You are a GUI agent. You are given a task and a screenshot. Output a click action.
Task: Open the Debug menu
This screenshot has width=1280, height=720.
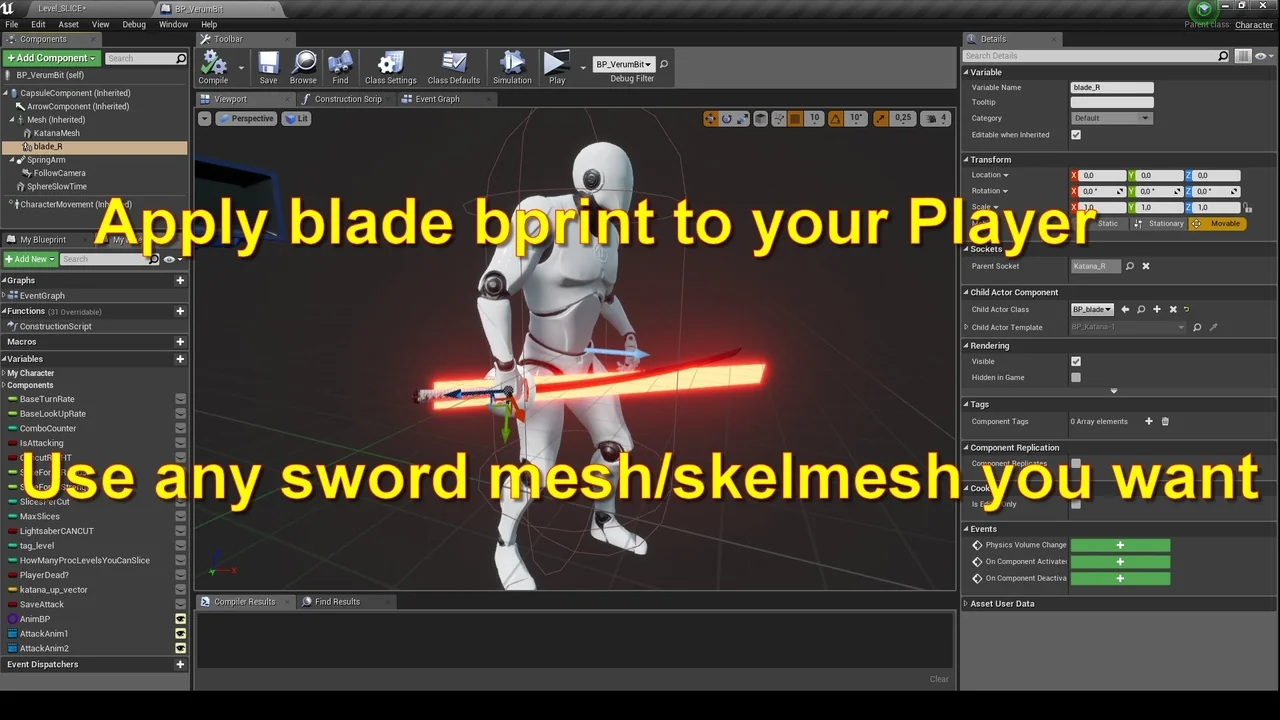(x=134, y=24)
